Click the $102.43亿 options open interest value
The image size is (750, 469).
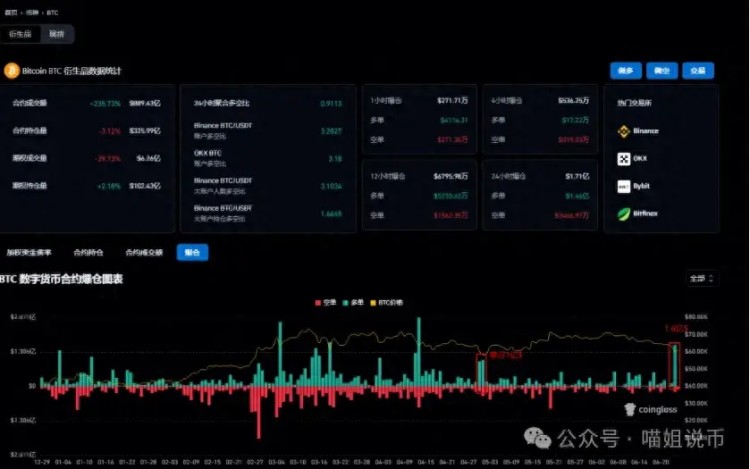tap(145, 186)
